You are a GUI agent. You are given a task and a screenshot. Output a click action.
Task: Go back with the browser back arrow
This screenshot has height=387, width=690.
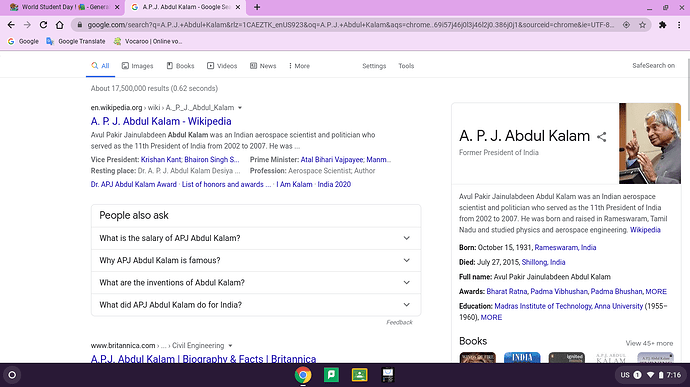[11, 25]
